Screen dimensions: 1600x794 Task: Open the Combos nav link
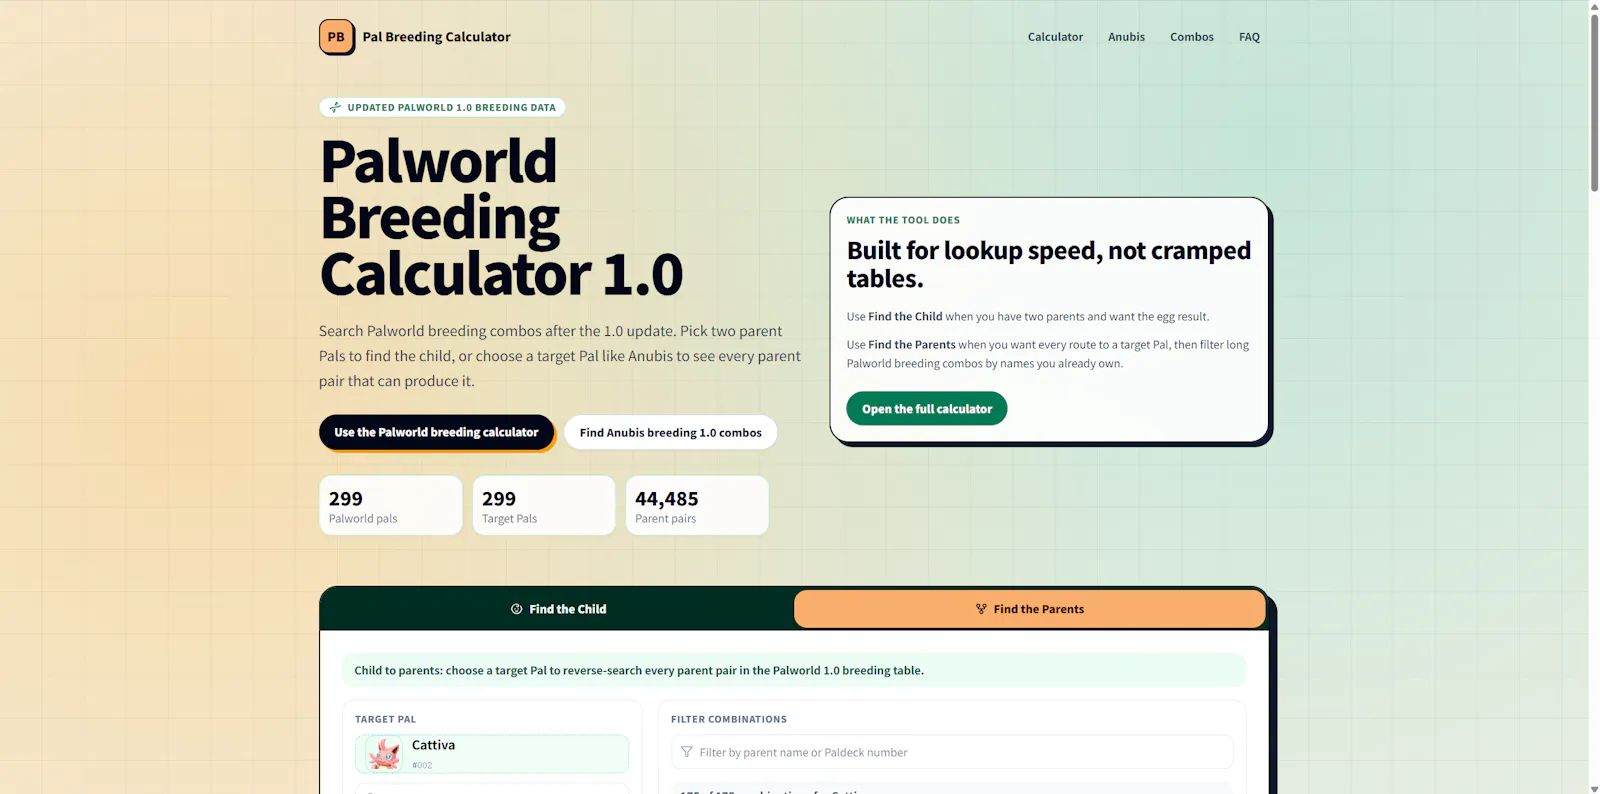[x=1192, y=37]
